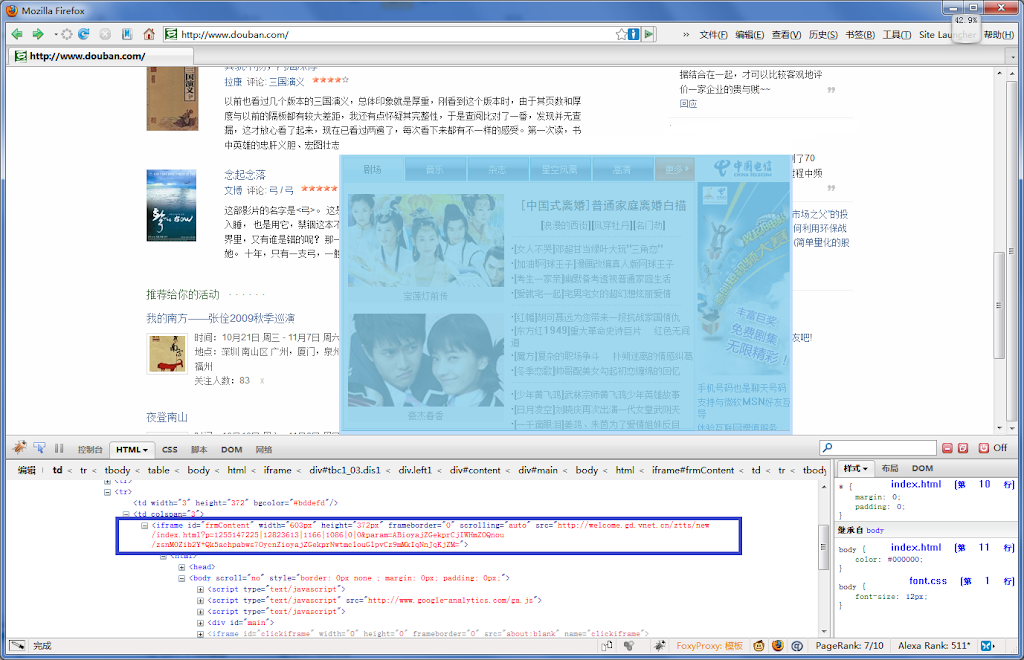Open the index.html link for line 10

[916, 484]
